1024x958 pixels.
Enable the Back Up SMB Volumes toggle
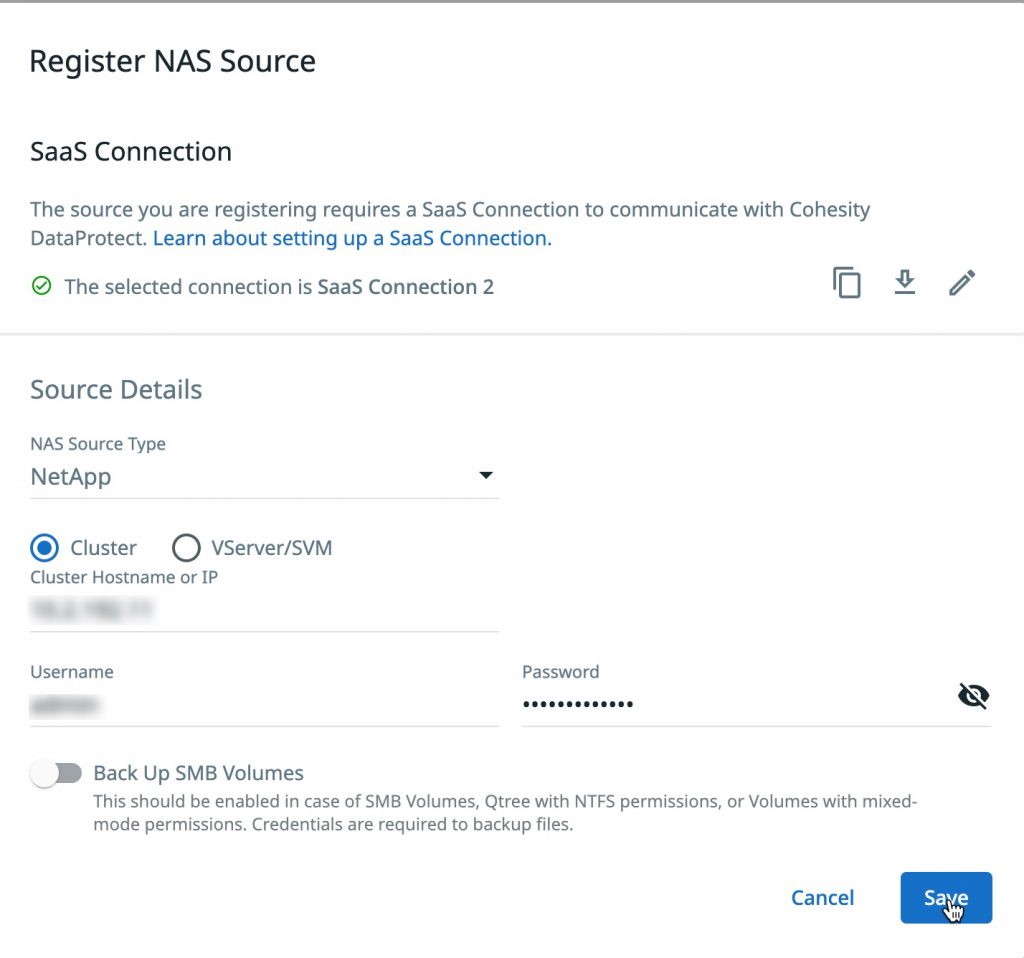[x=57, y=772]
